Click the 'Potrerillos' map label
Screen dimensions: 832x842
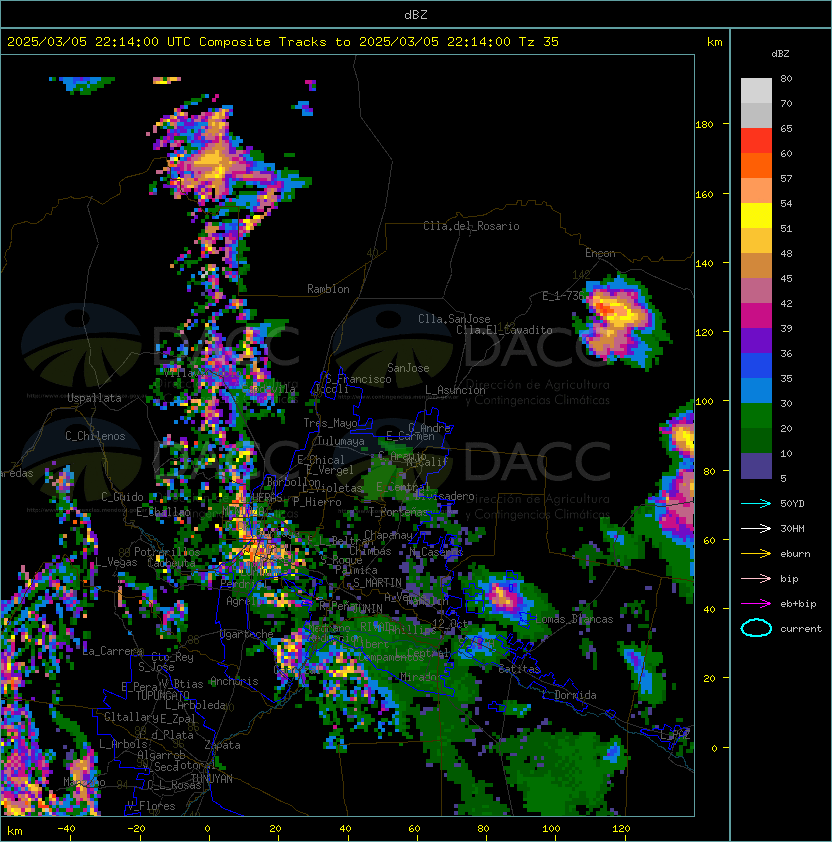tap(167, 551)
